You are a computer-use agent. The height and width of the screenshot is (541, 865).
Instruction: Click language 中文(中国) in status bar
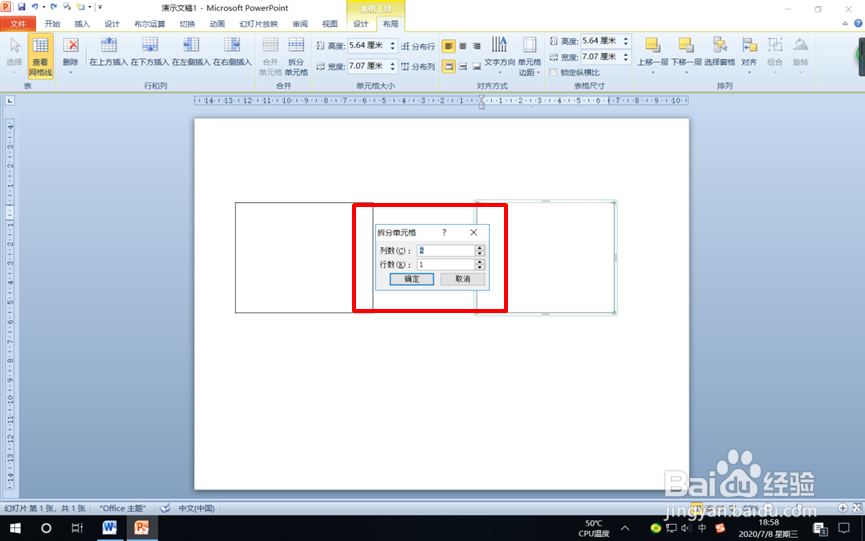[196, 508]
